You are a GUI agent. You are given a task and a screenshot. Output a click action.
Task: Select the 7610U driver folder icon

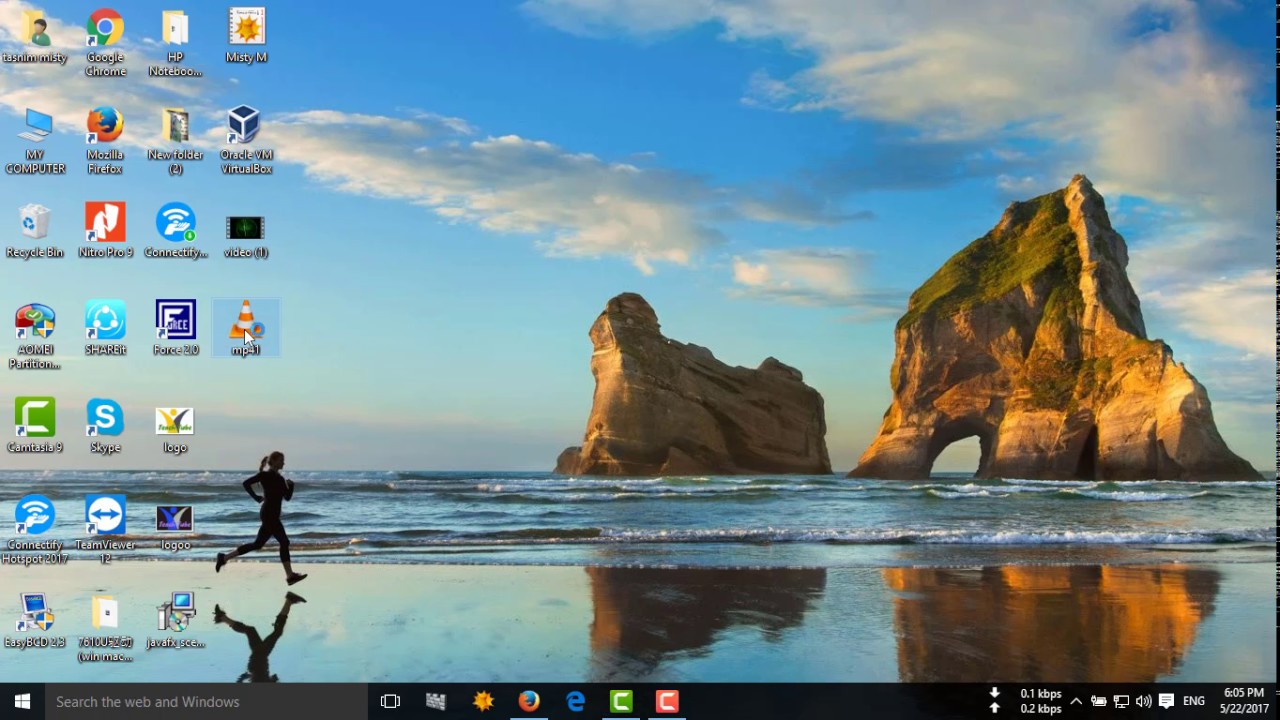tap(105, 627)
